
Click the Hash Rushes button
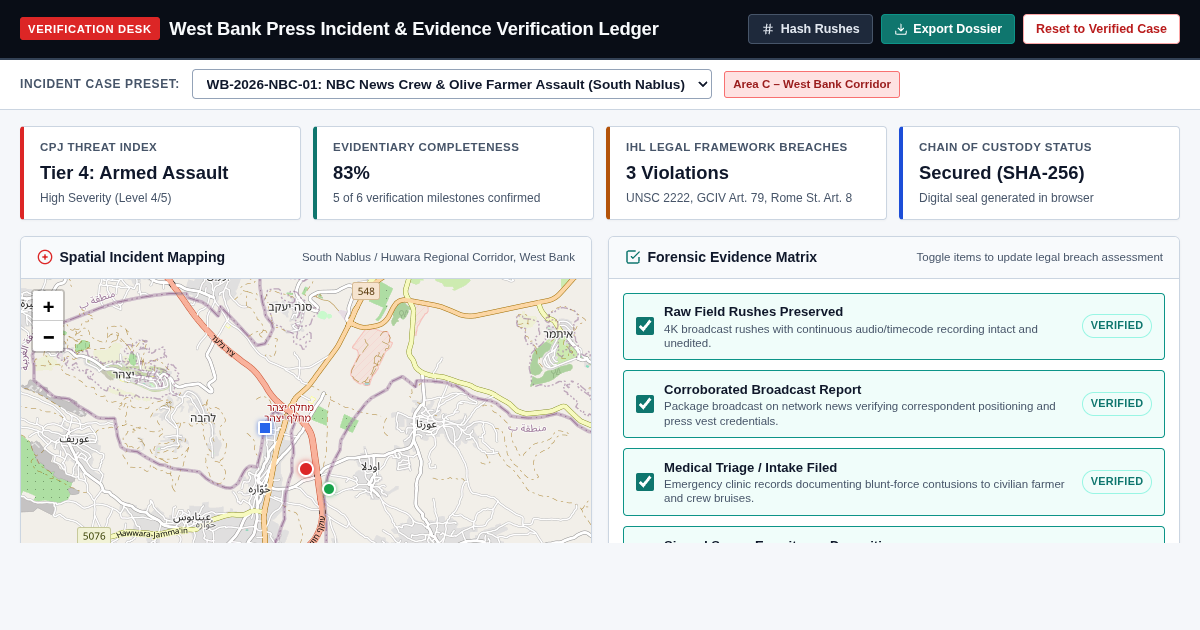click(810, 29)
